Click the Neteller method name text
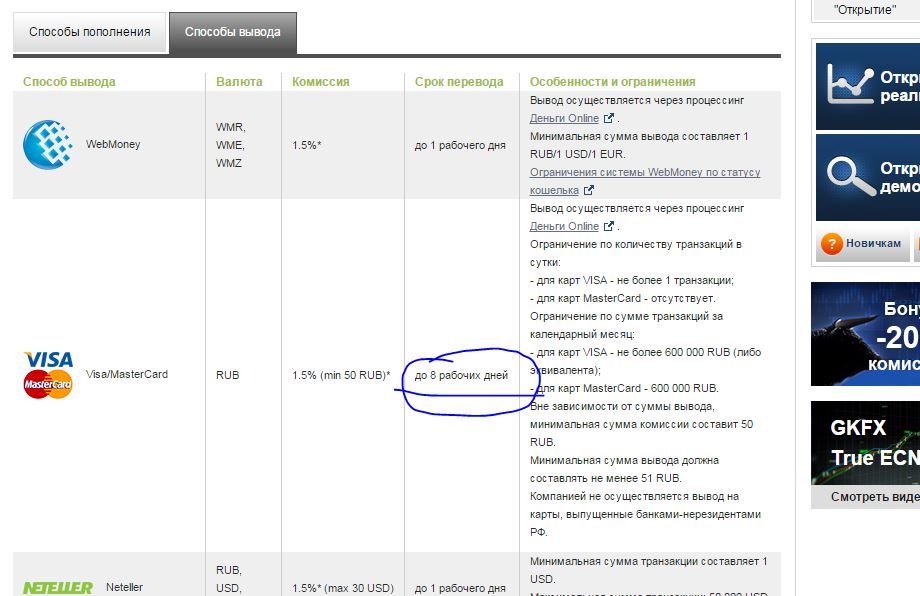The width and height of the screenshot is (920, 596). 124,587
